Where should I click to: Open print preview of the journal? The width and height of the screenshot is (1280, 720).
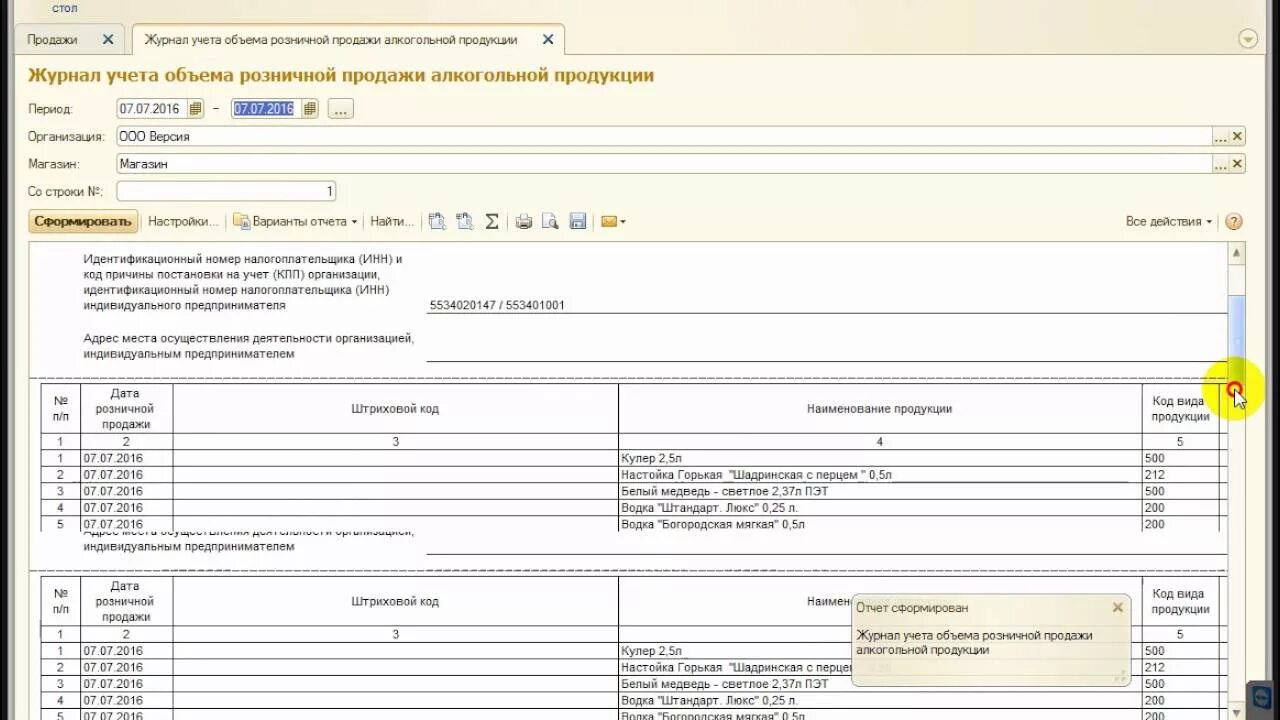pyautogui.click(x=549, y=221)
